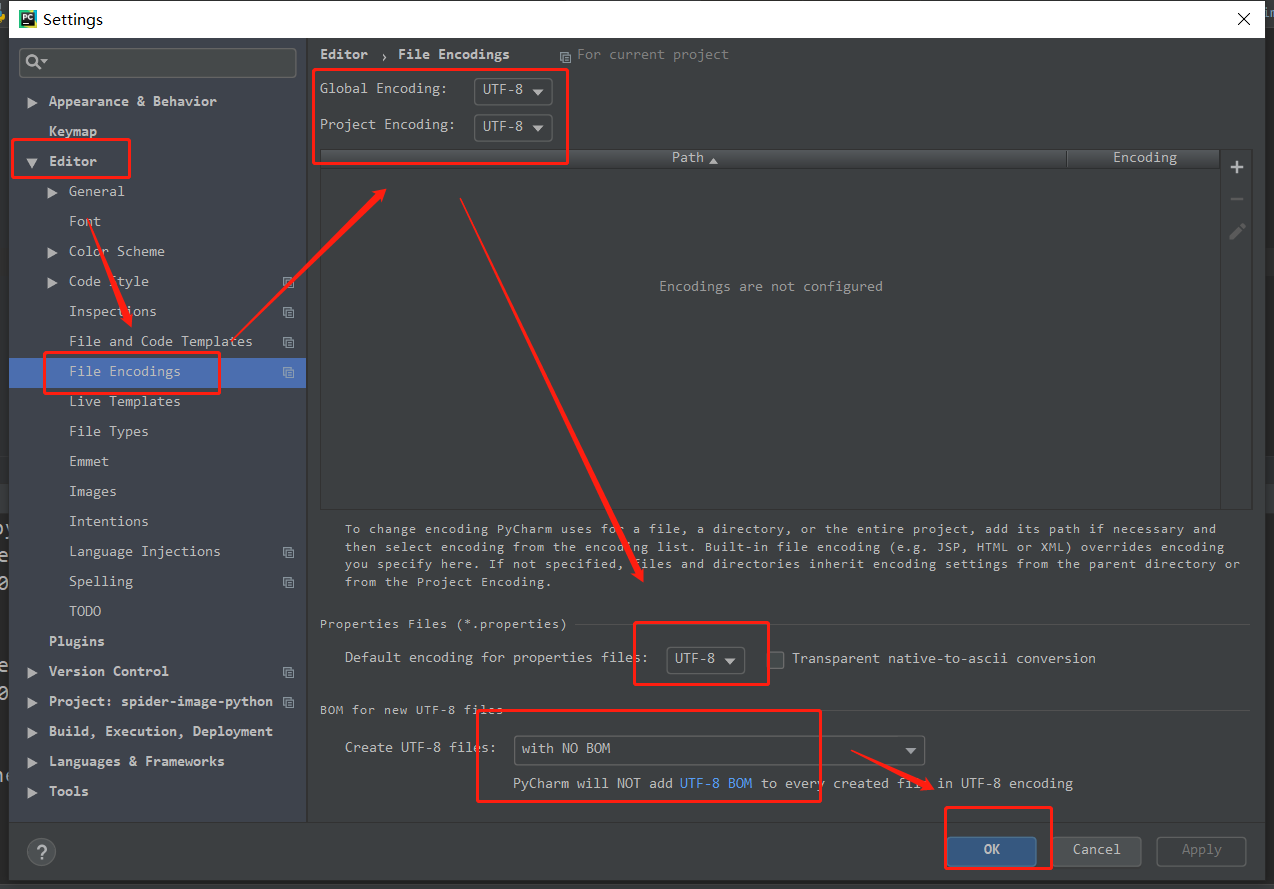Expand the Color Scheme node
Screen dimensions: 1274x889
52,252
